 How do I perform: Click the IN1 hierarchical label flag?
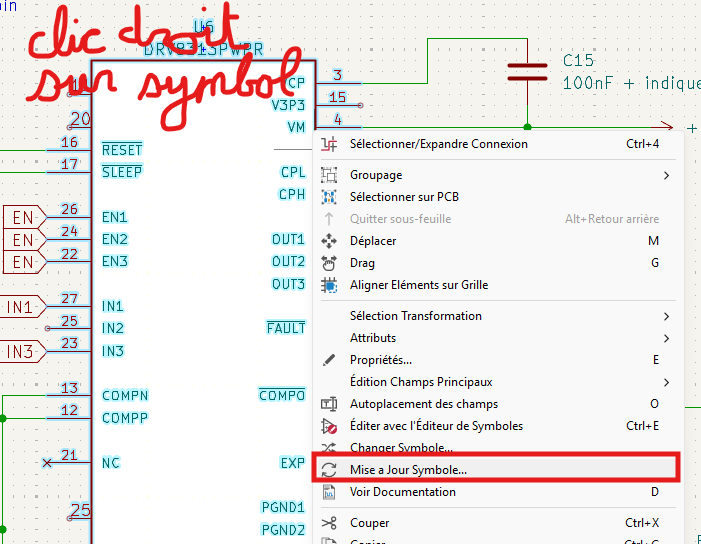pos(23,307)
